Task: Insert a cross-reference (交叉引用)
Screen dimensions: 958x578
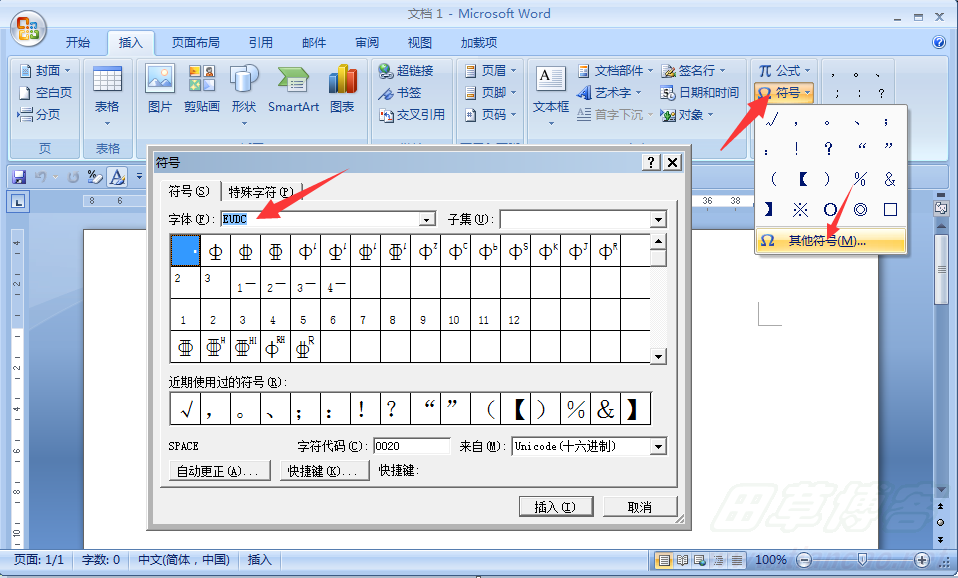Action: point(412,114)
